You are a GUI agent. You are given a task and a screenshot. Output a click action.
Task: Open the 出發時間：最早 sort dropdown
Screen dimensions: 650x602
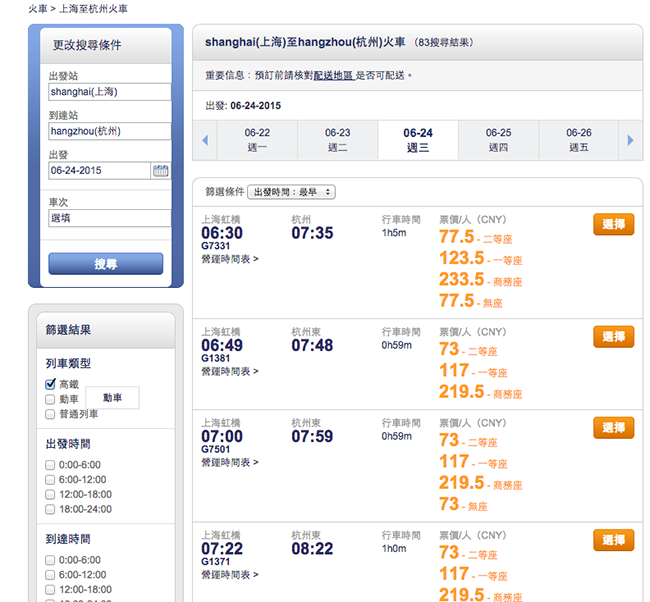(x=291, y=192)
